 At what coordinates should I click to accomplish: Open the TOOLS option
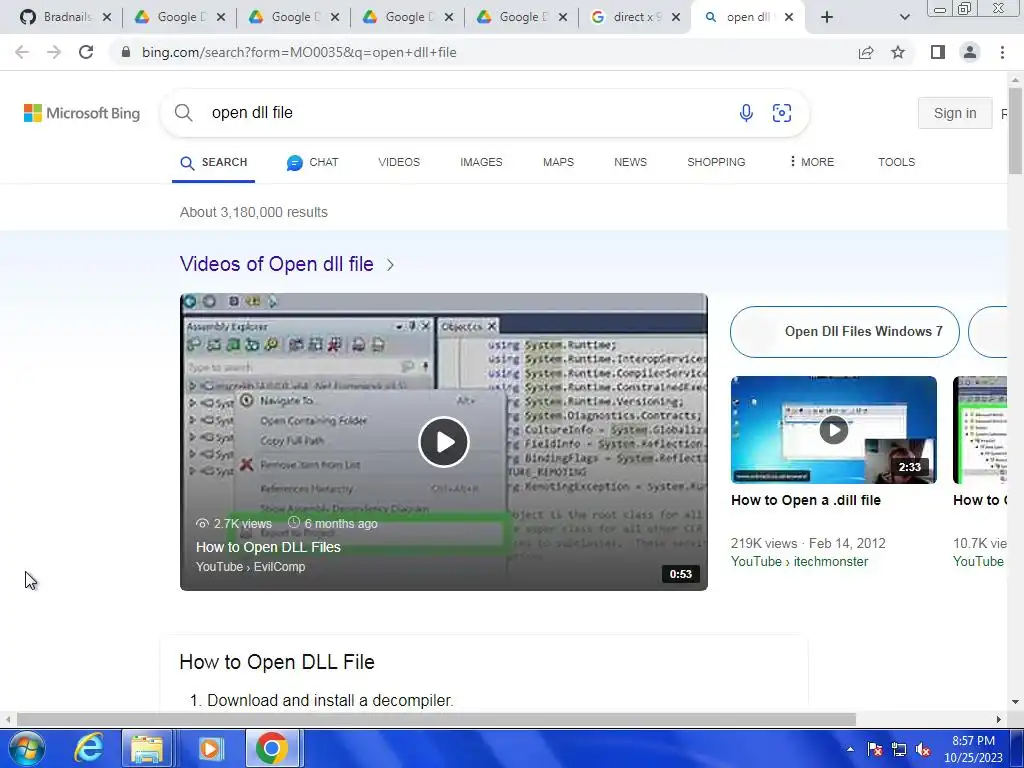[896, 162]
